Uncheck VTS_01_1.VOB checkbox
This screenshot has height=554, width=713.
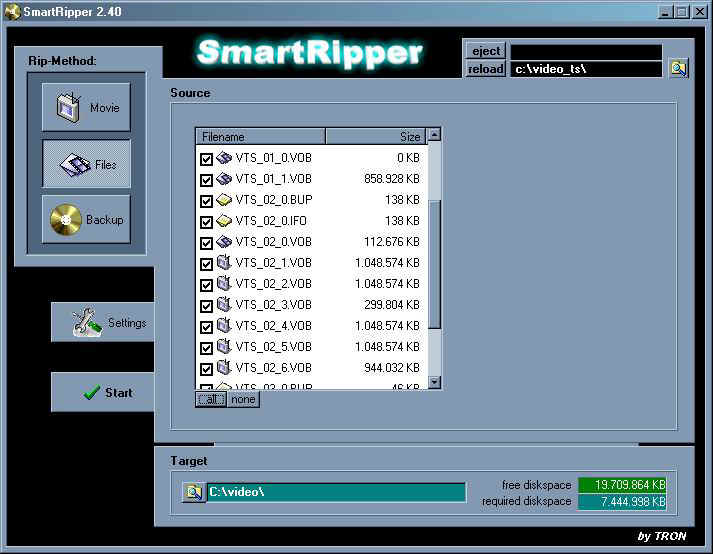click(x=206, y=180)
